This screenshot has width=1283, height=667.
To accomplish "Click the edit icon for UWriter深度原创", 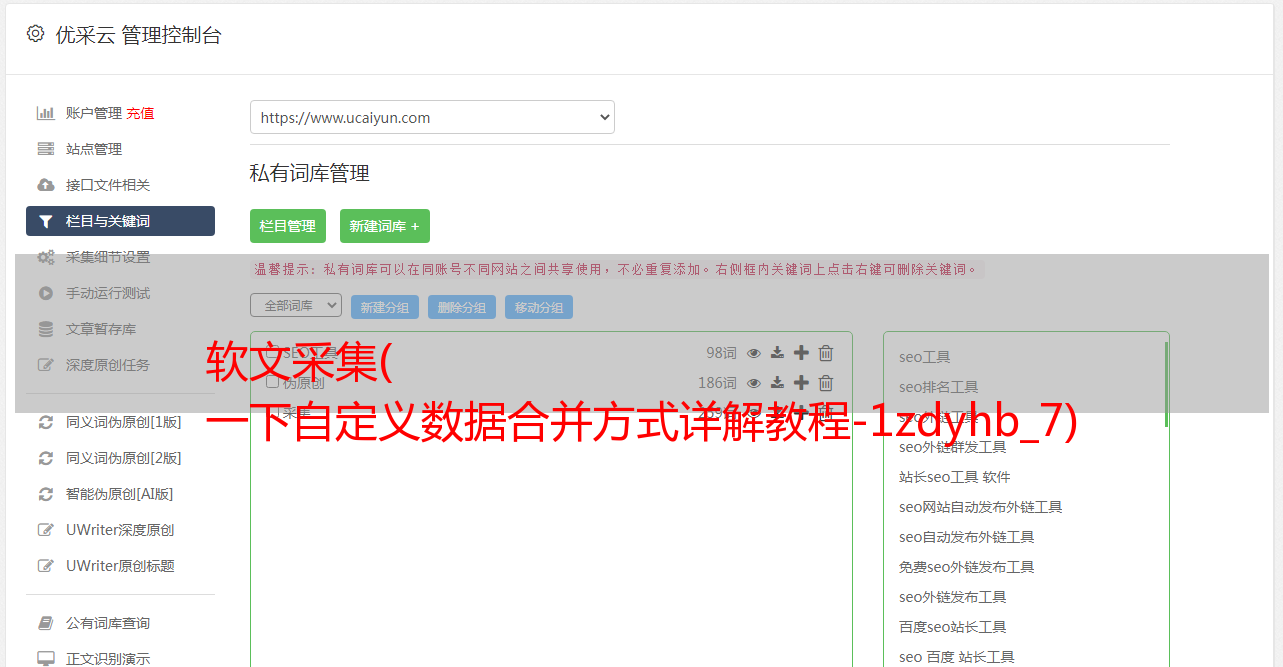I will pyautogui.click(x=45, y=530).
